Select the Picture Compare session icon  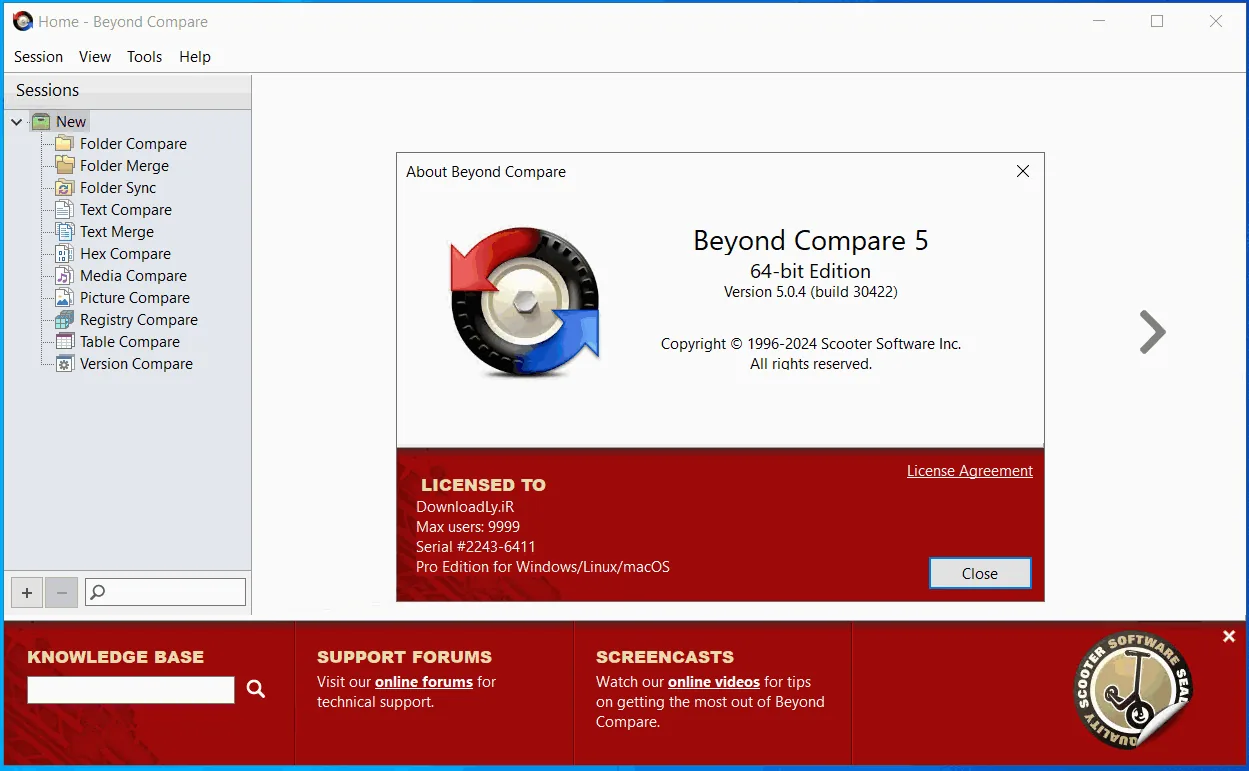(x=64, y=298)
